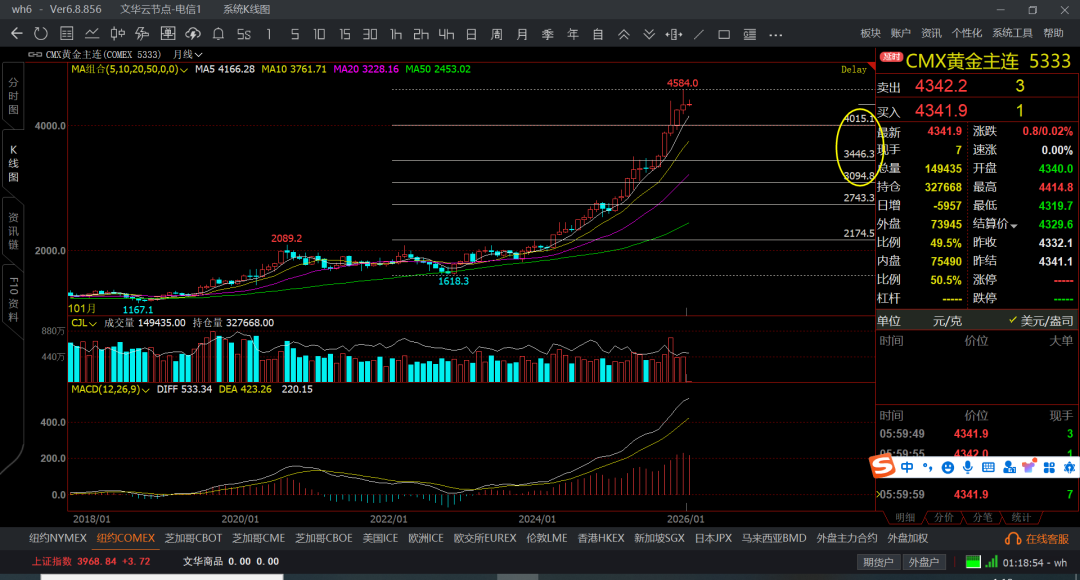This screenshot has width=1080, height=580.
Task: Switch to 分笔 tab
Action: pyautogui.click(x=982, y=517)
